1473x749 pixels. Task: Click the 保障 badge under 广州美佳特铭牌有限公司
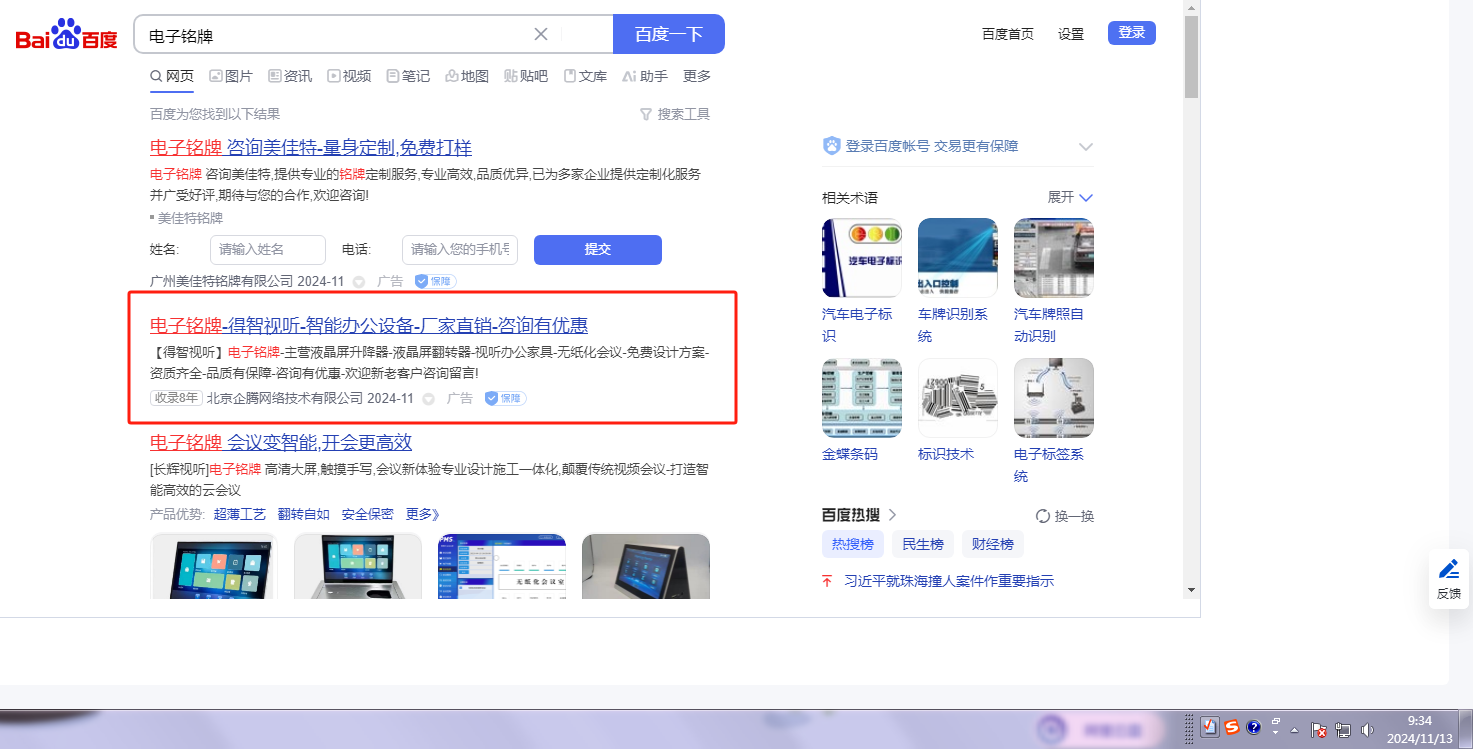436,282
